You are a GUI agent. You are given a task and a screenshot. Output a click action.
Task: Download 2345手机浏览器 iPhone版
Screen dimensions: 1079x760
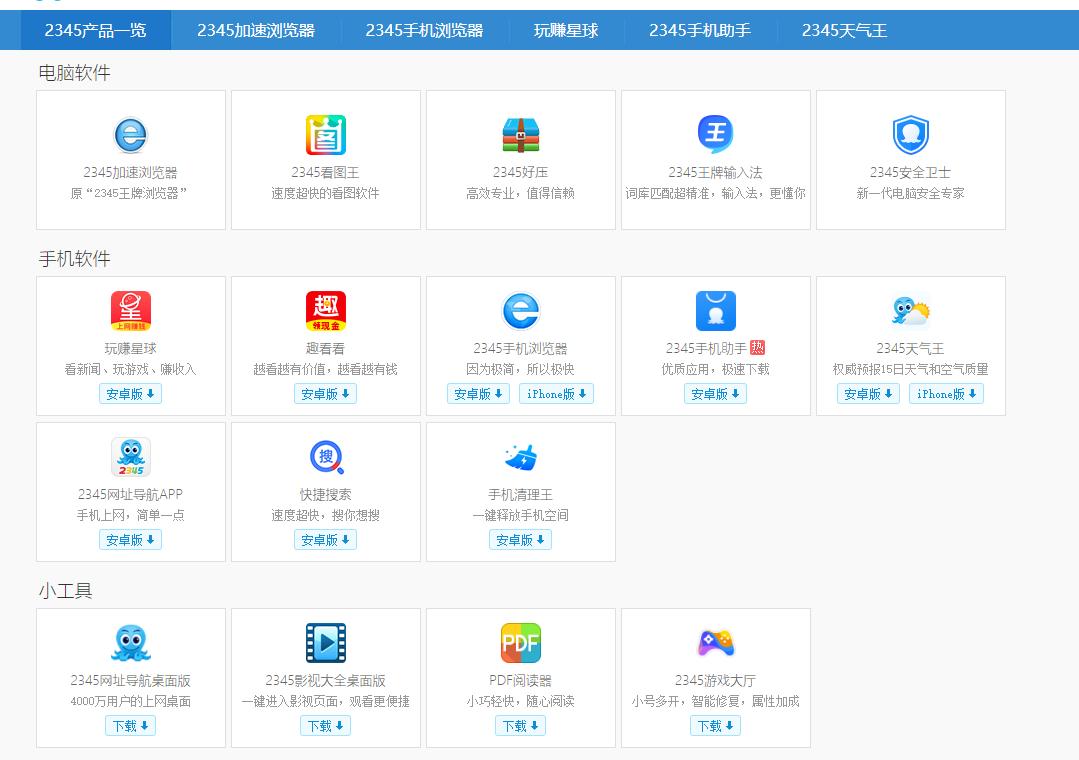click(557, 394)
